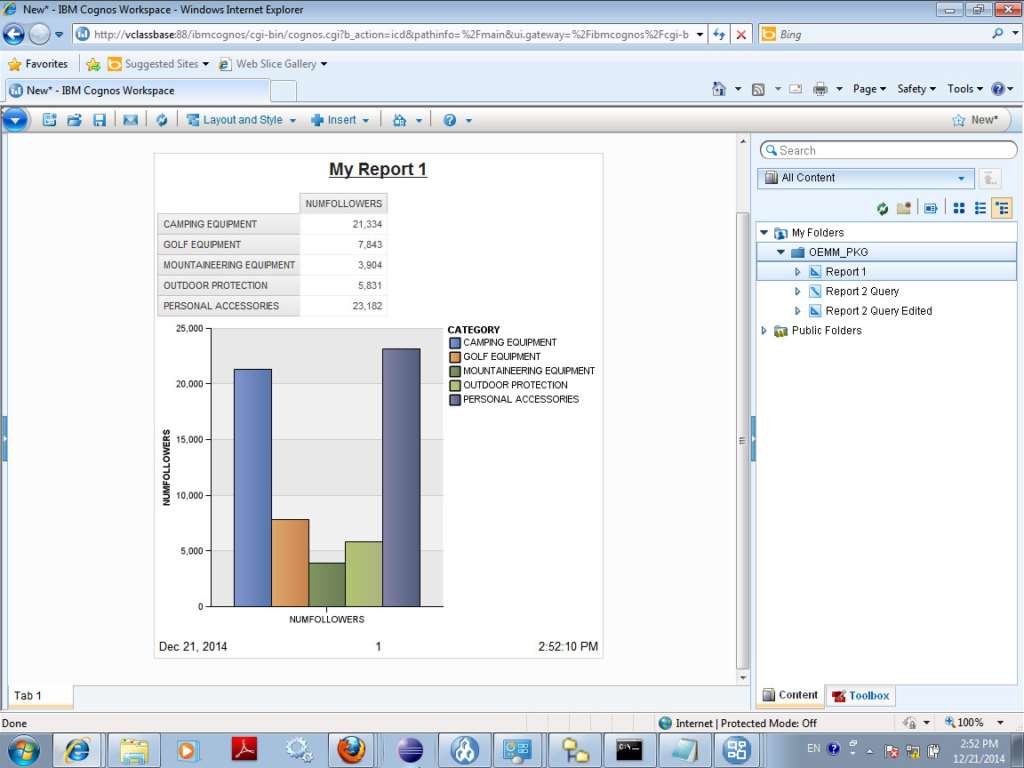
Task: Click the Firefox icon in the taskbar
Action: (351, 749)
